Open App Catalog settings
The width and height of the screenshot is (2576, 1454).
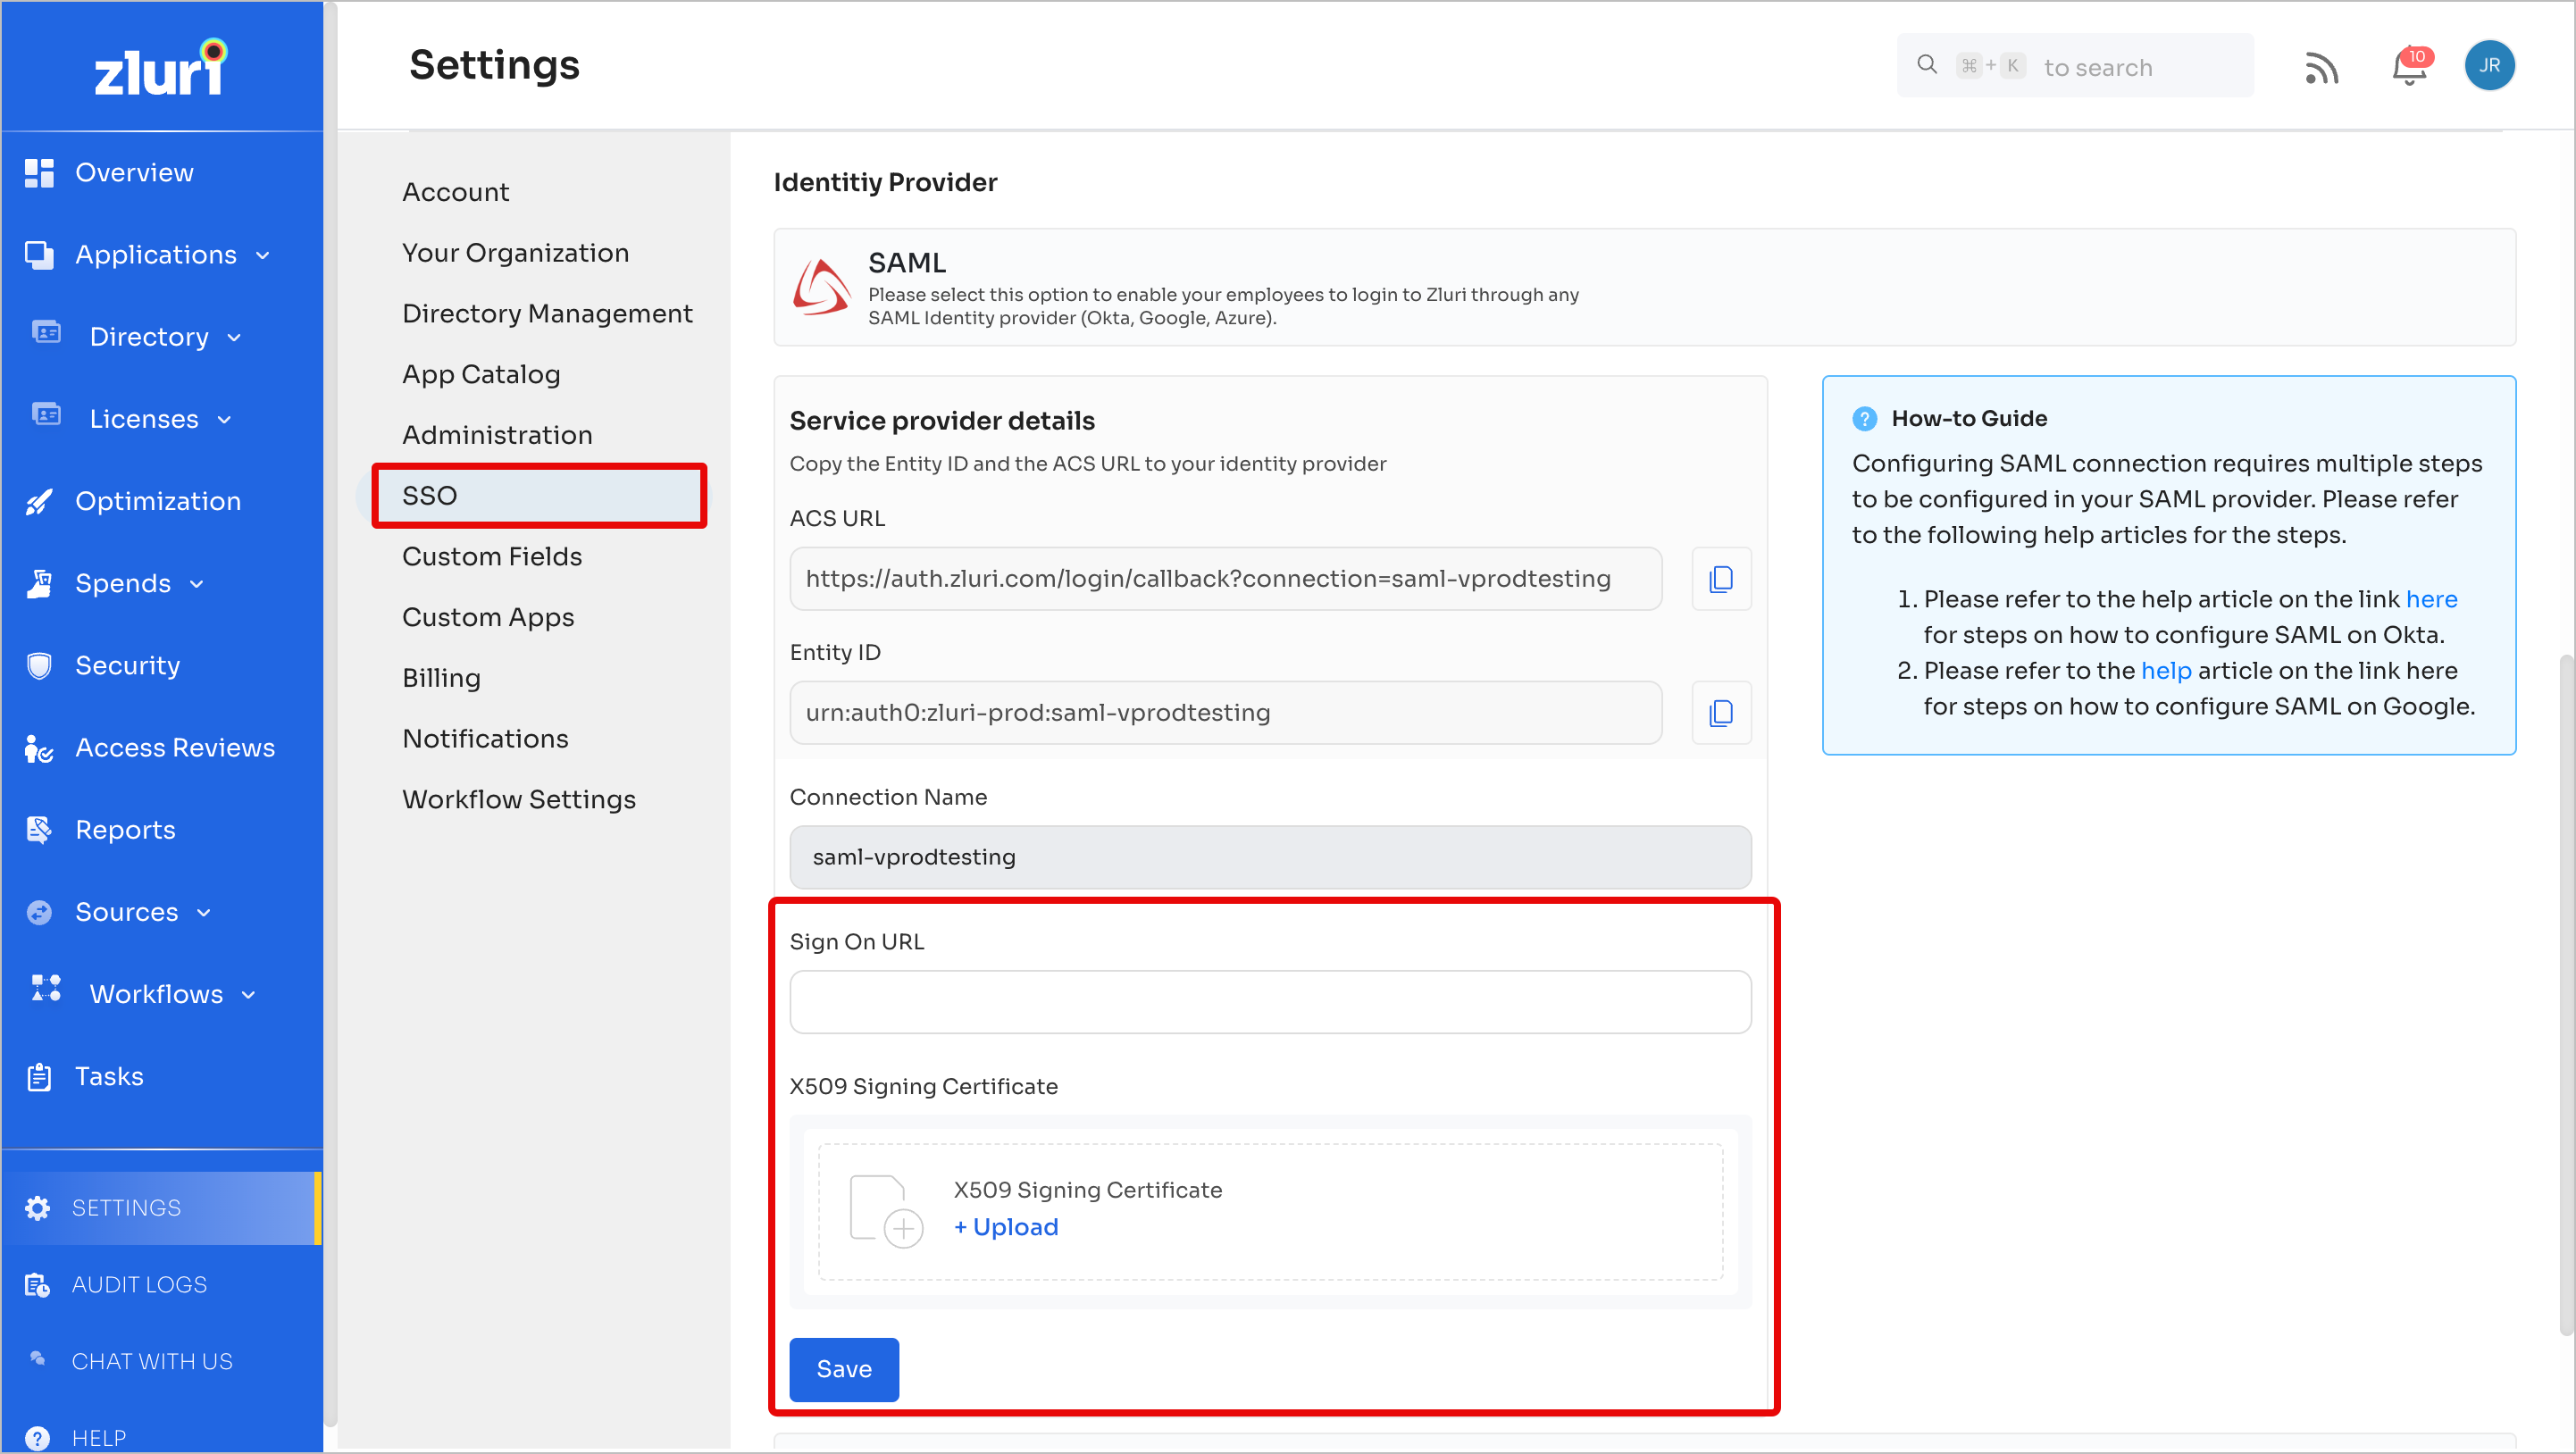(x=481, y=375)
